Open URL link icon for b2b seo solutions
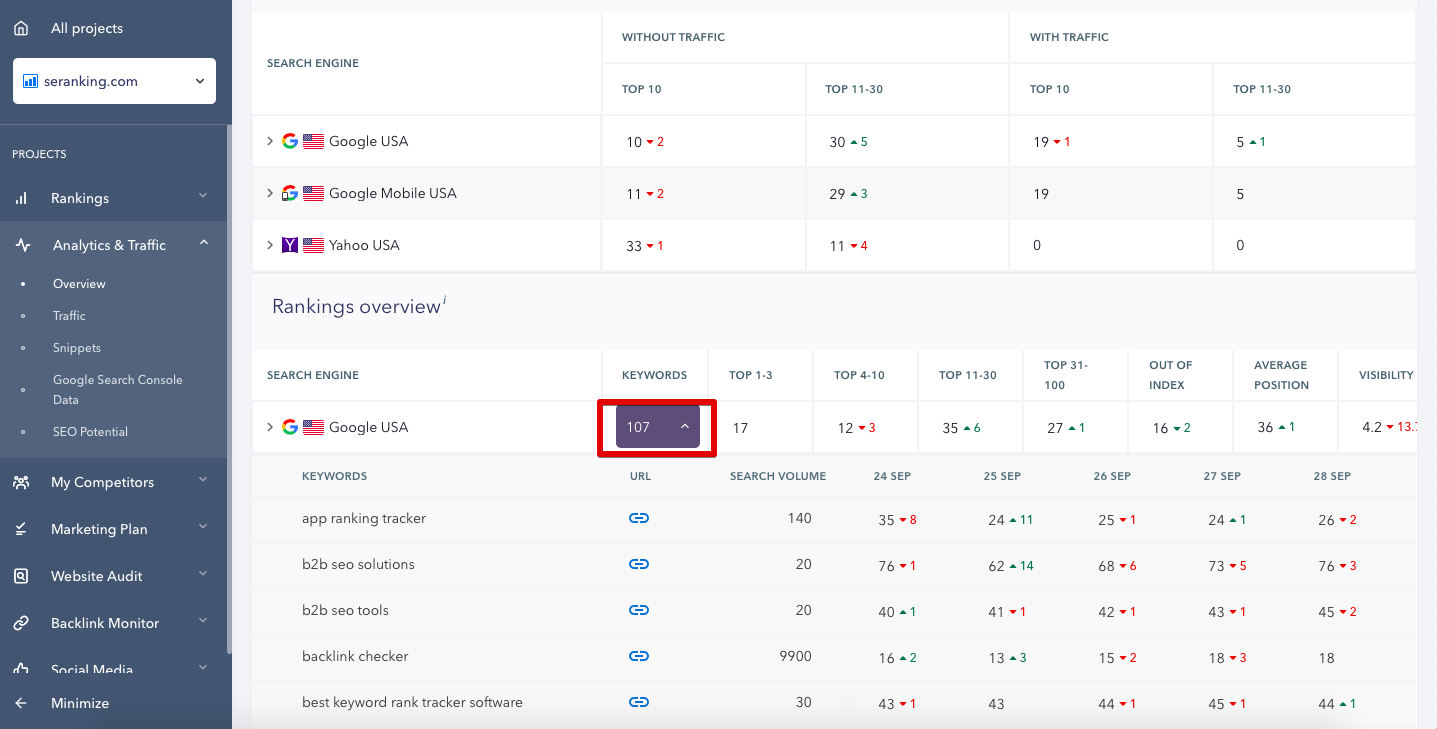Screen dimensions: 1437x729 pos(639,564)
